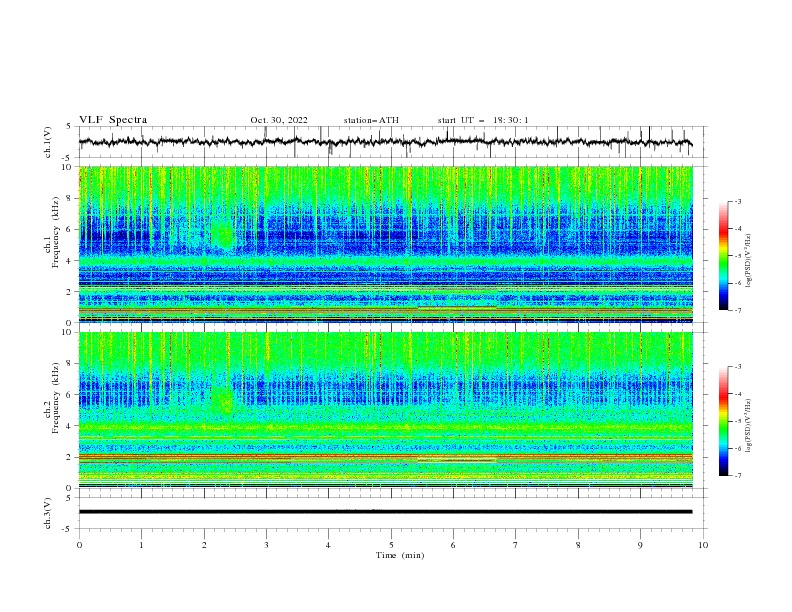Viewport: 792px width, 612px height.
Task: Click the ch.2 'Frequency (kHz)' axis label
Action: [x=56, y=398]
